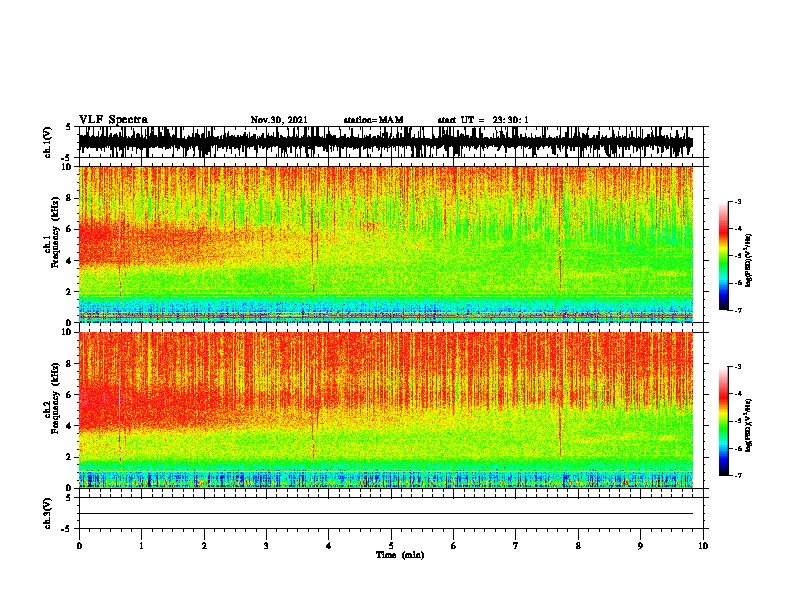Click time axis tick label '0'
792x612 pixels.
(79, 546)
